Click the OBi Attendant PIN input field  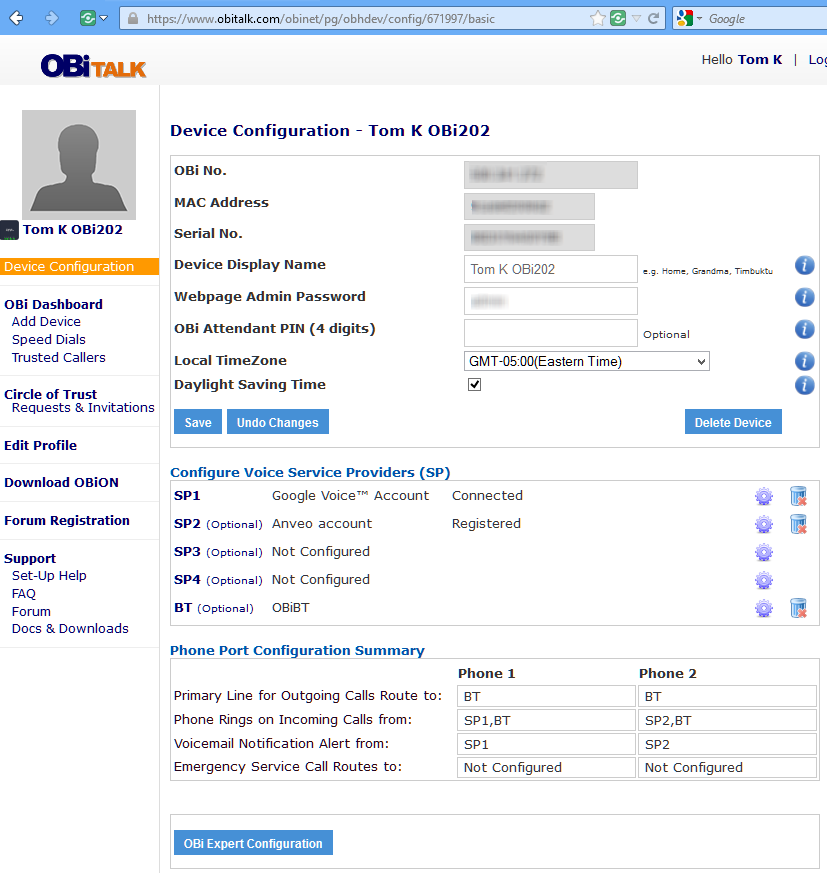point(550,333)
